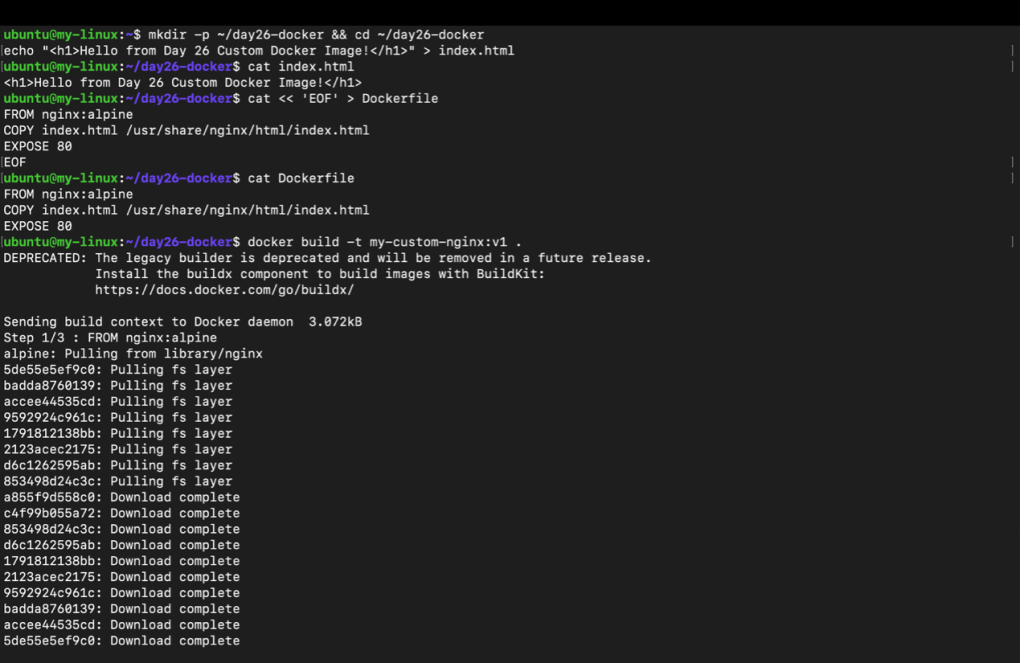Image resolution: width=1024 pixels, height=663 pixels.
Task: Click "badda8760139: Download complete" line
Action: 122,609
